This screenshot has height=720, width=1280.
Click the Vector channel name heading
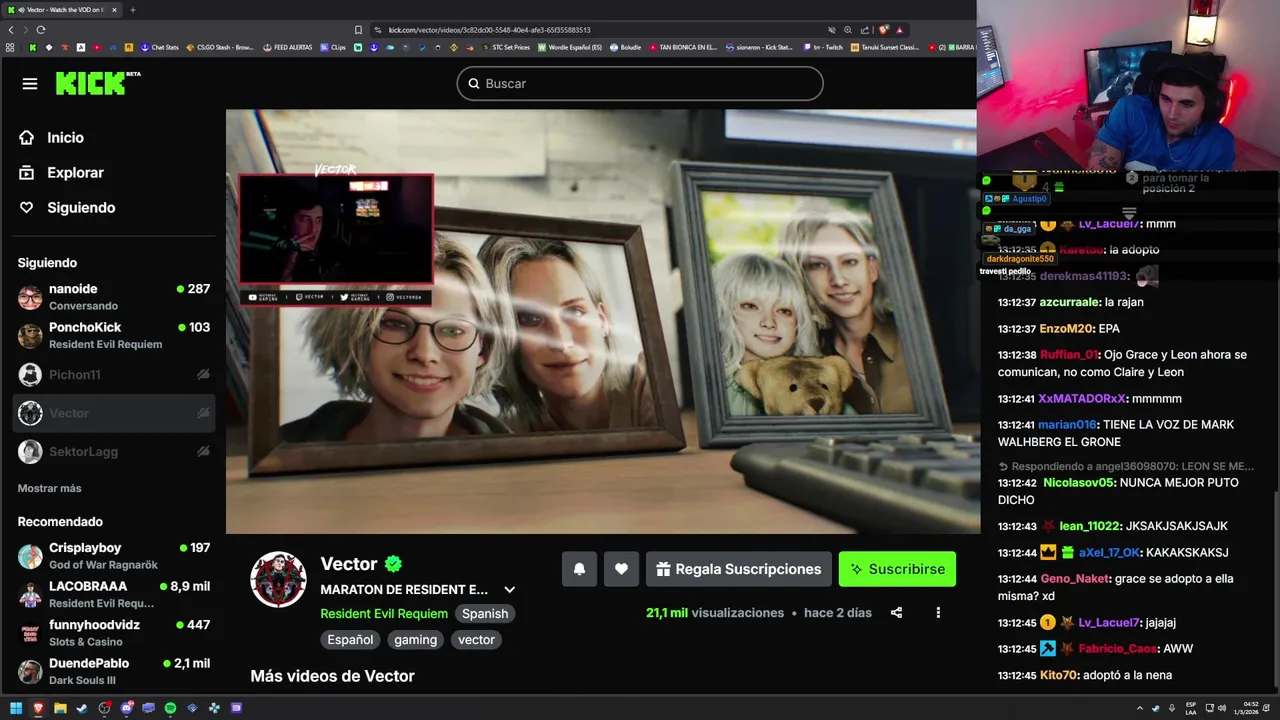point(349,564)
